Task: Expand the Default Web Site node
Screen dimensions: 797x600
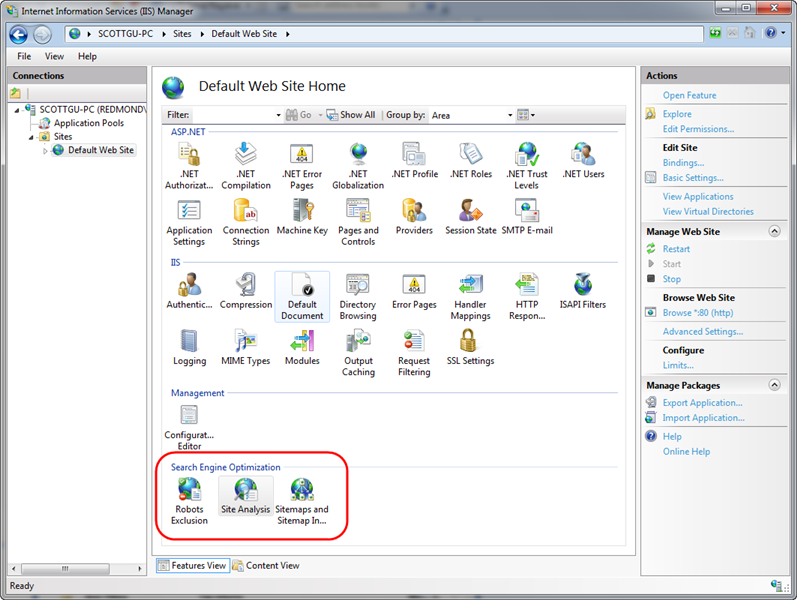Action: [x=45, y=151]
